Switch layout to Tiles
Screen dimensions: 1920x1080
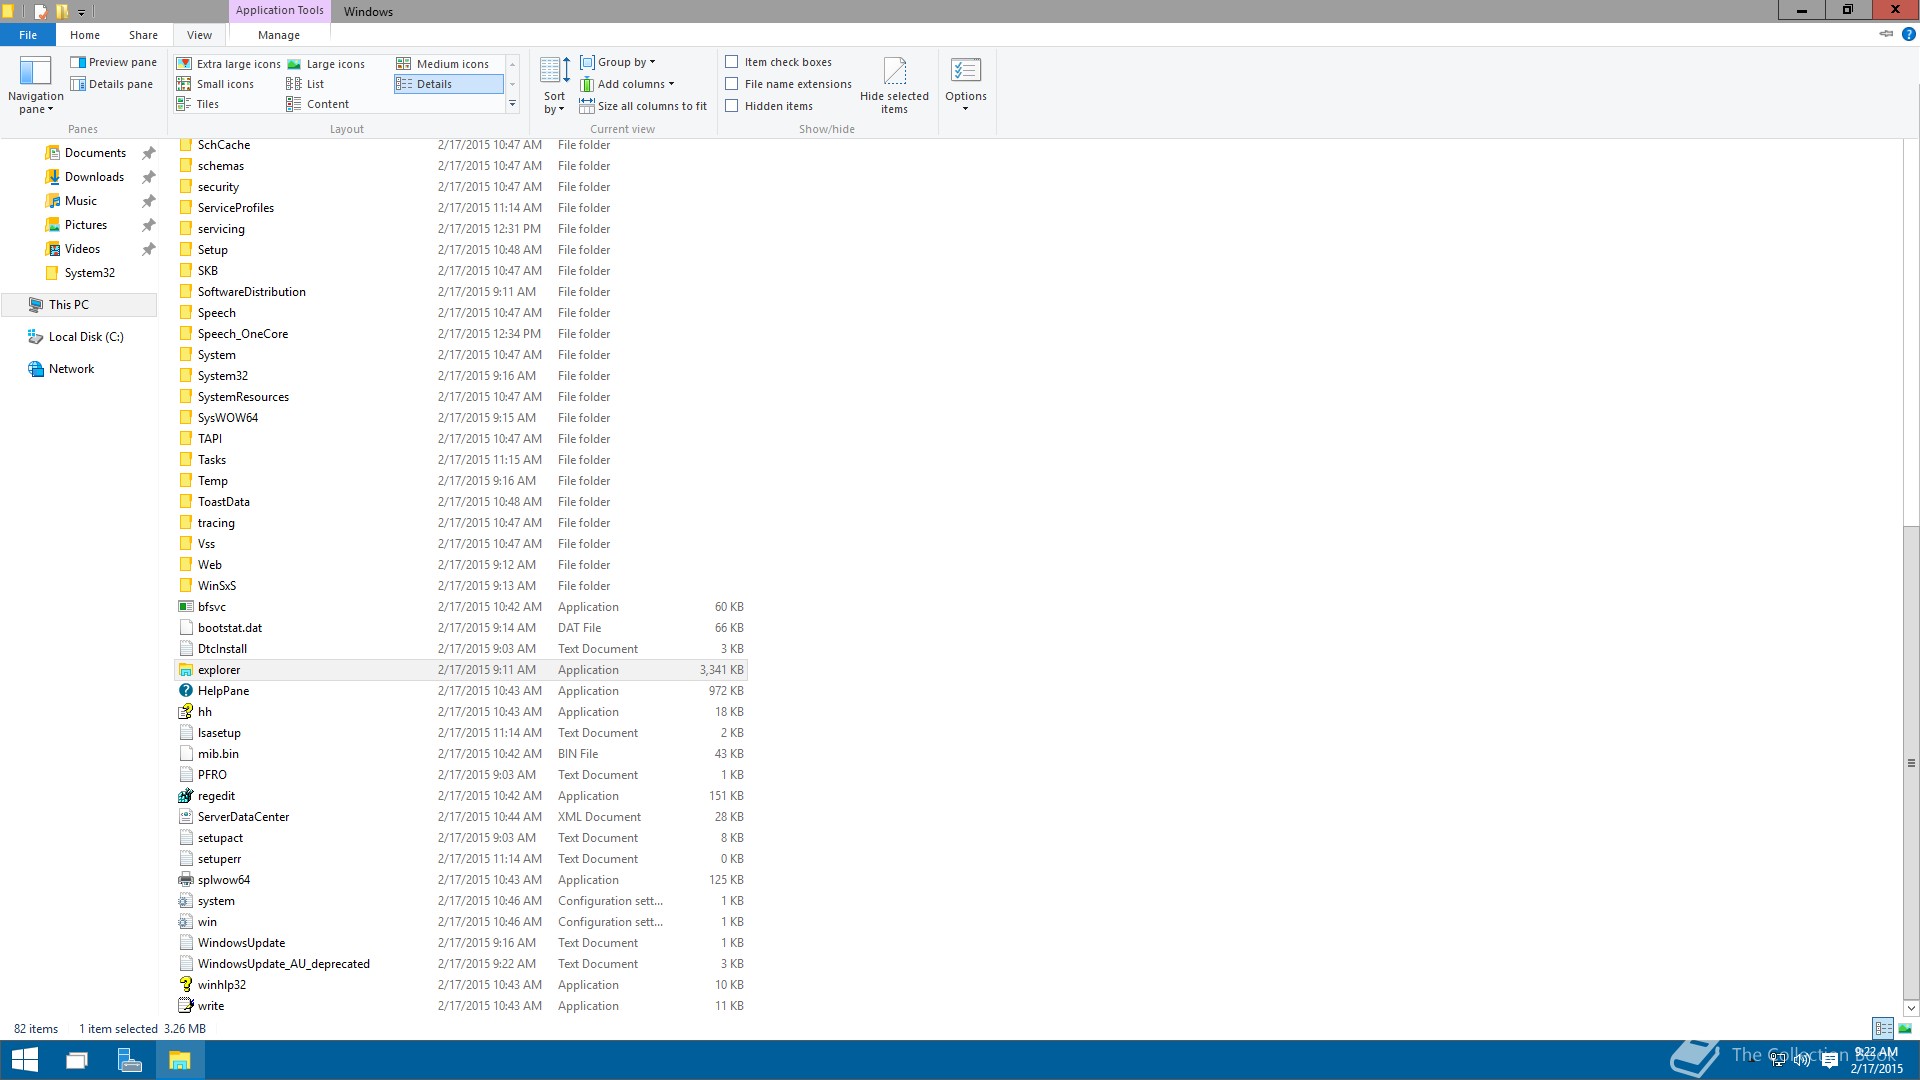[x=198, y=104]
